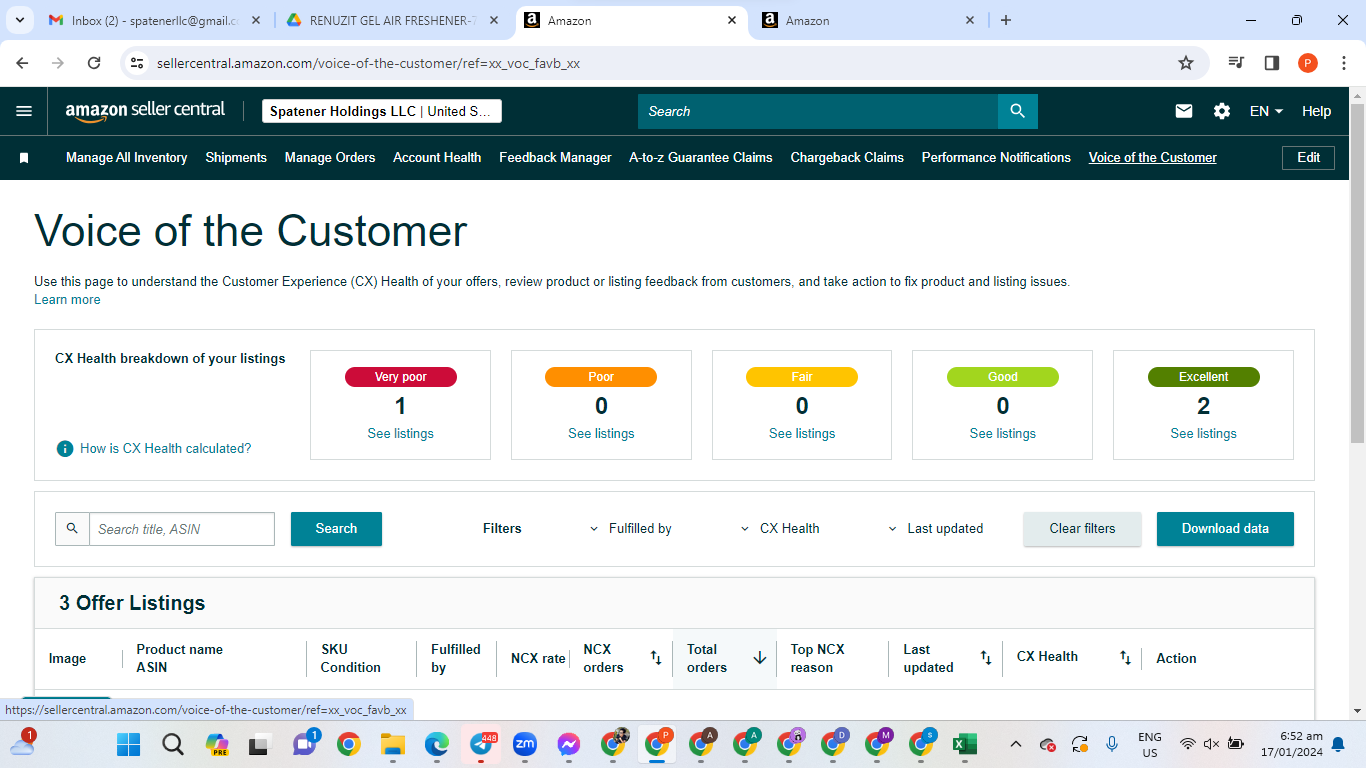
Task: Open a new browser tab
Action: coord(1006,20)
